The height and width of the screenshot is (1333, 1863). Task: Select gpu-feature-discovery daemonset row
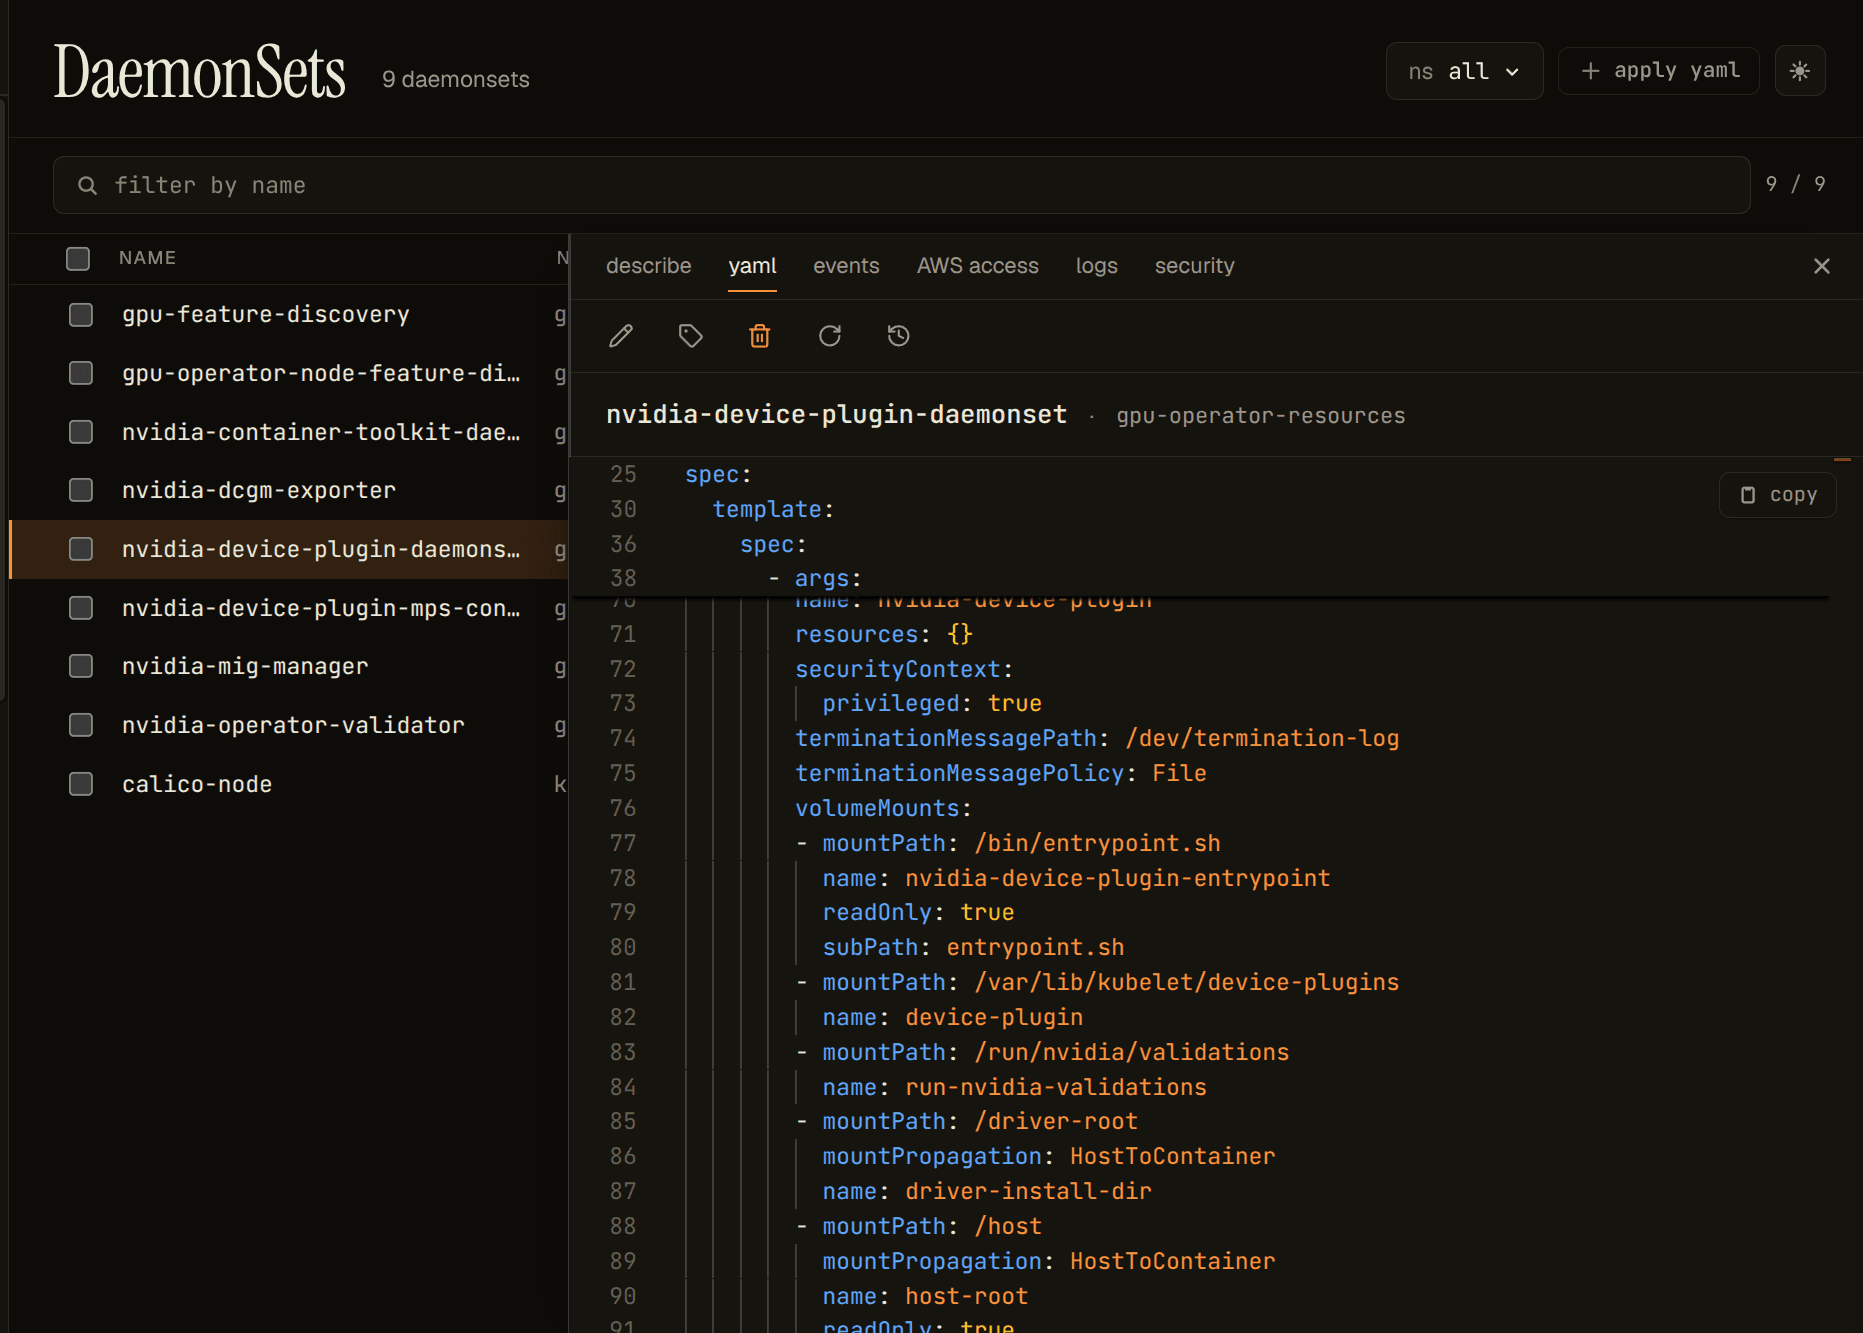pyautogui.click(x=289, y=315)
